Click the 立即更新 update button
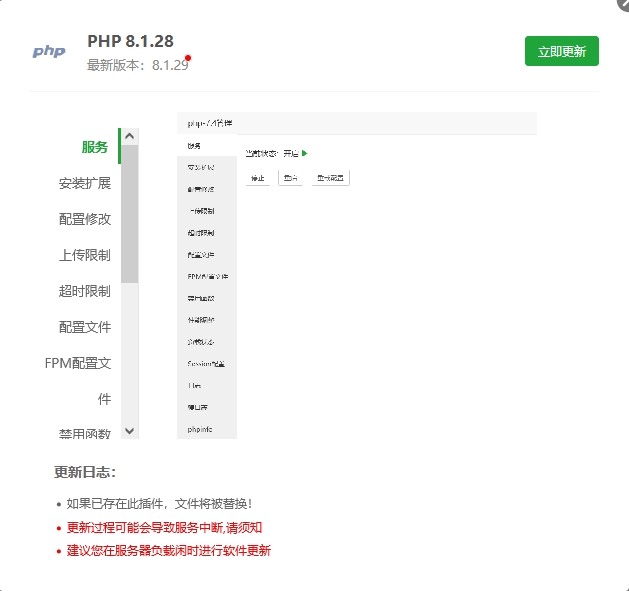The width and height of the screenshot is (629, 591). 561,51
